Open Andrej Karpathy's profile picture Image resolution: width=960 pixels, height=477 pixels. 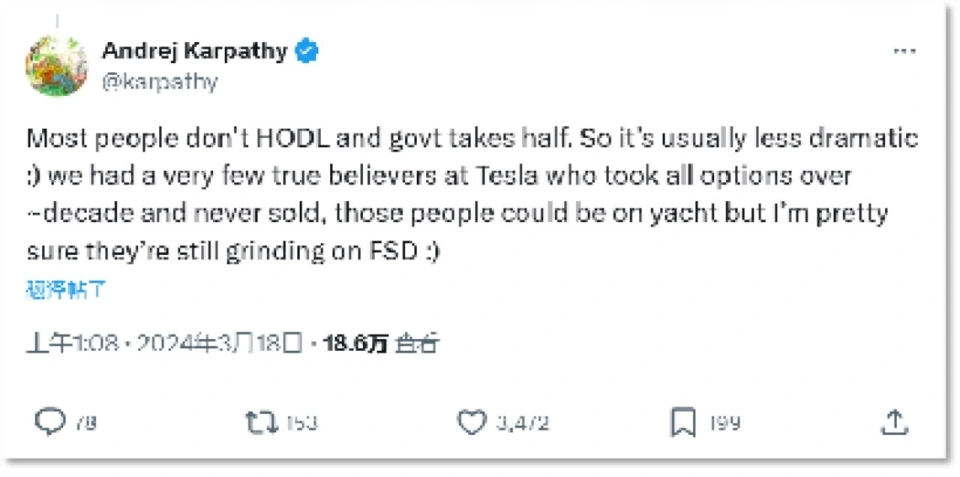56,66
